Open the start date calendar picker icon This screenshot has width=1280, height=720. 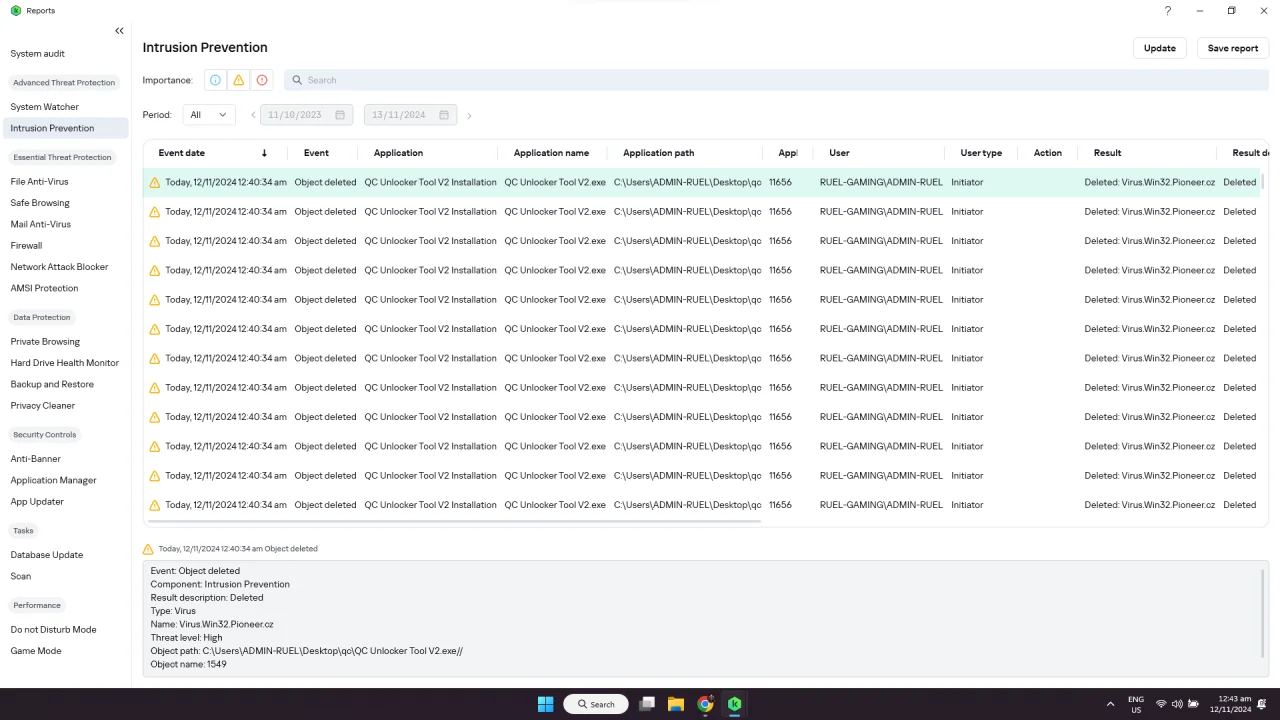coord(340,115)
